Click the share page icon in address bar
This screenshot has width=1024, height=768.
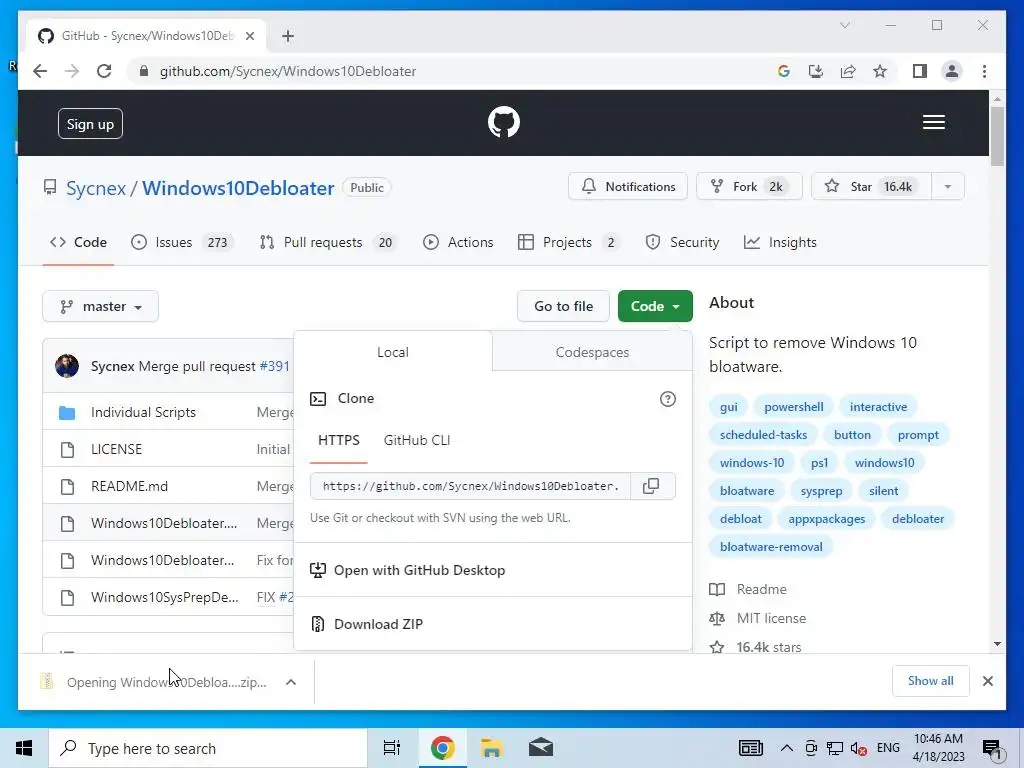(848, 71)
